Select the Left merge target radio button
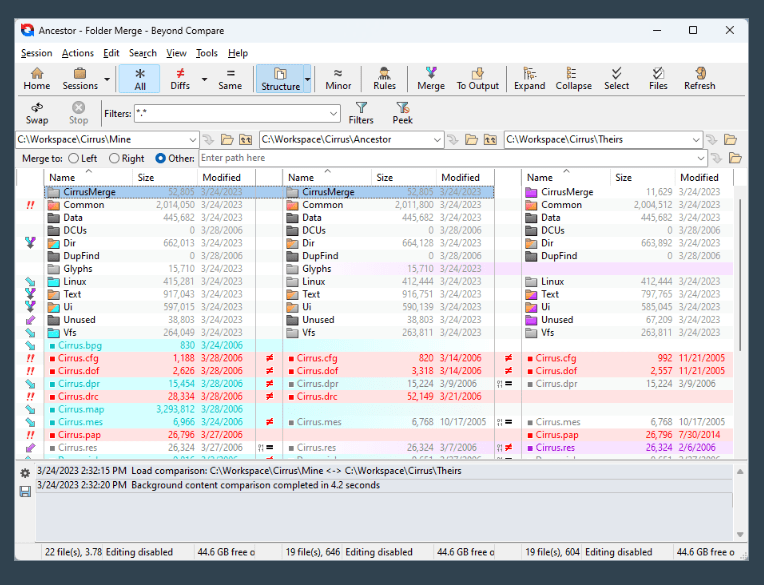This screenshot has height=585, width=764. coord(73,158)
